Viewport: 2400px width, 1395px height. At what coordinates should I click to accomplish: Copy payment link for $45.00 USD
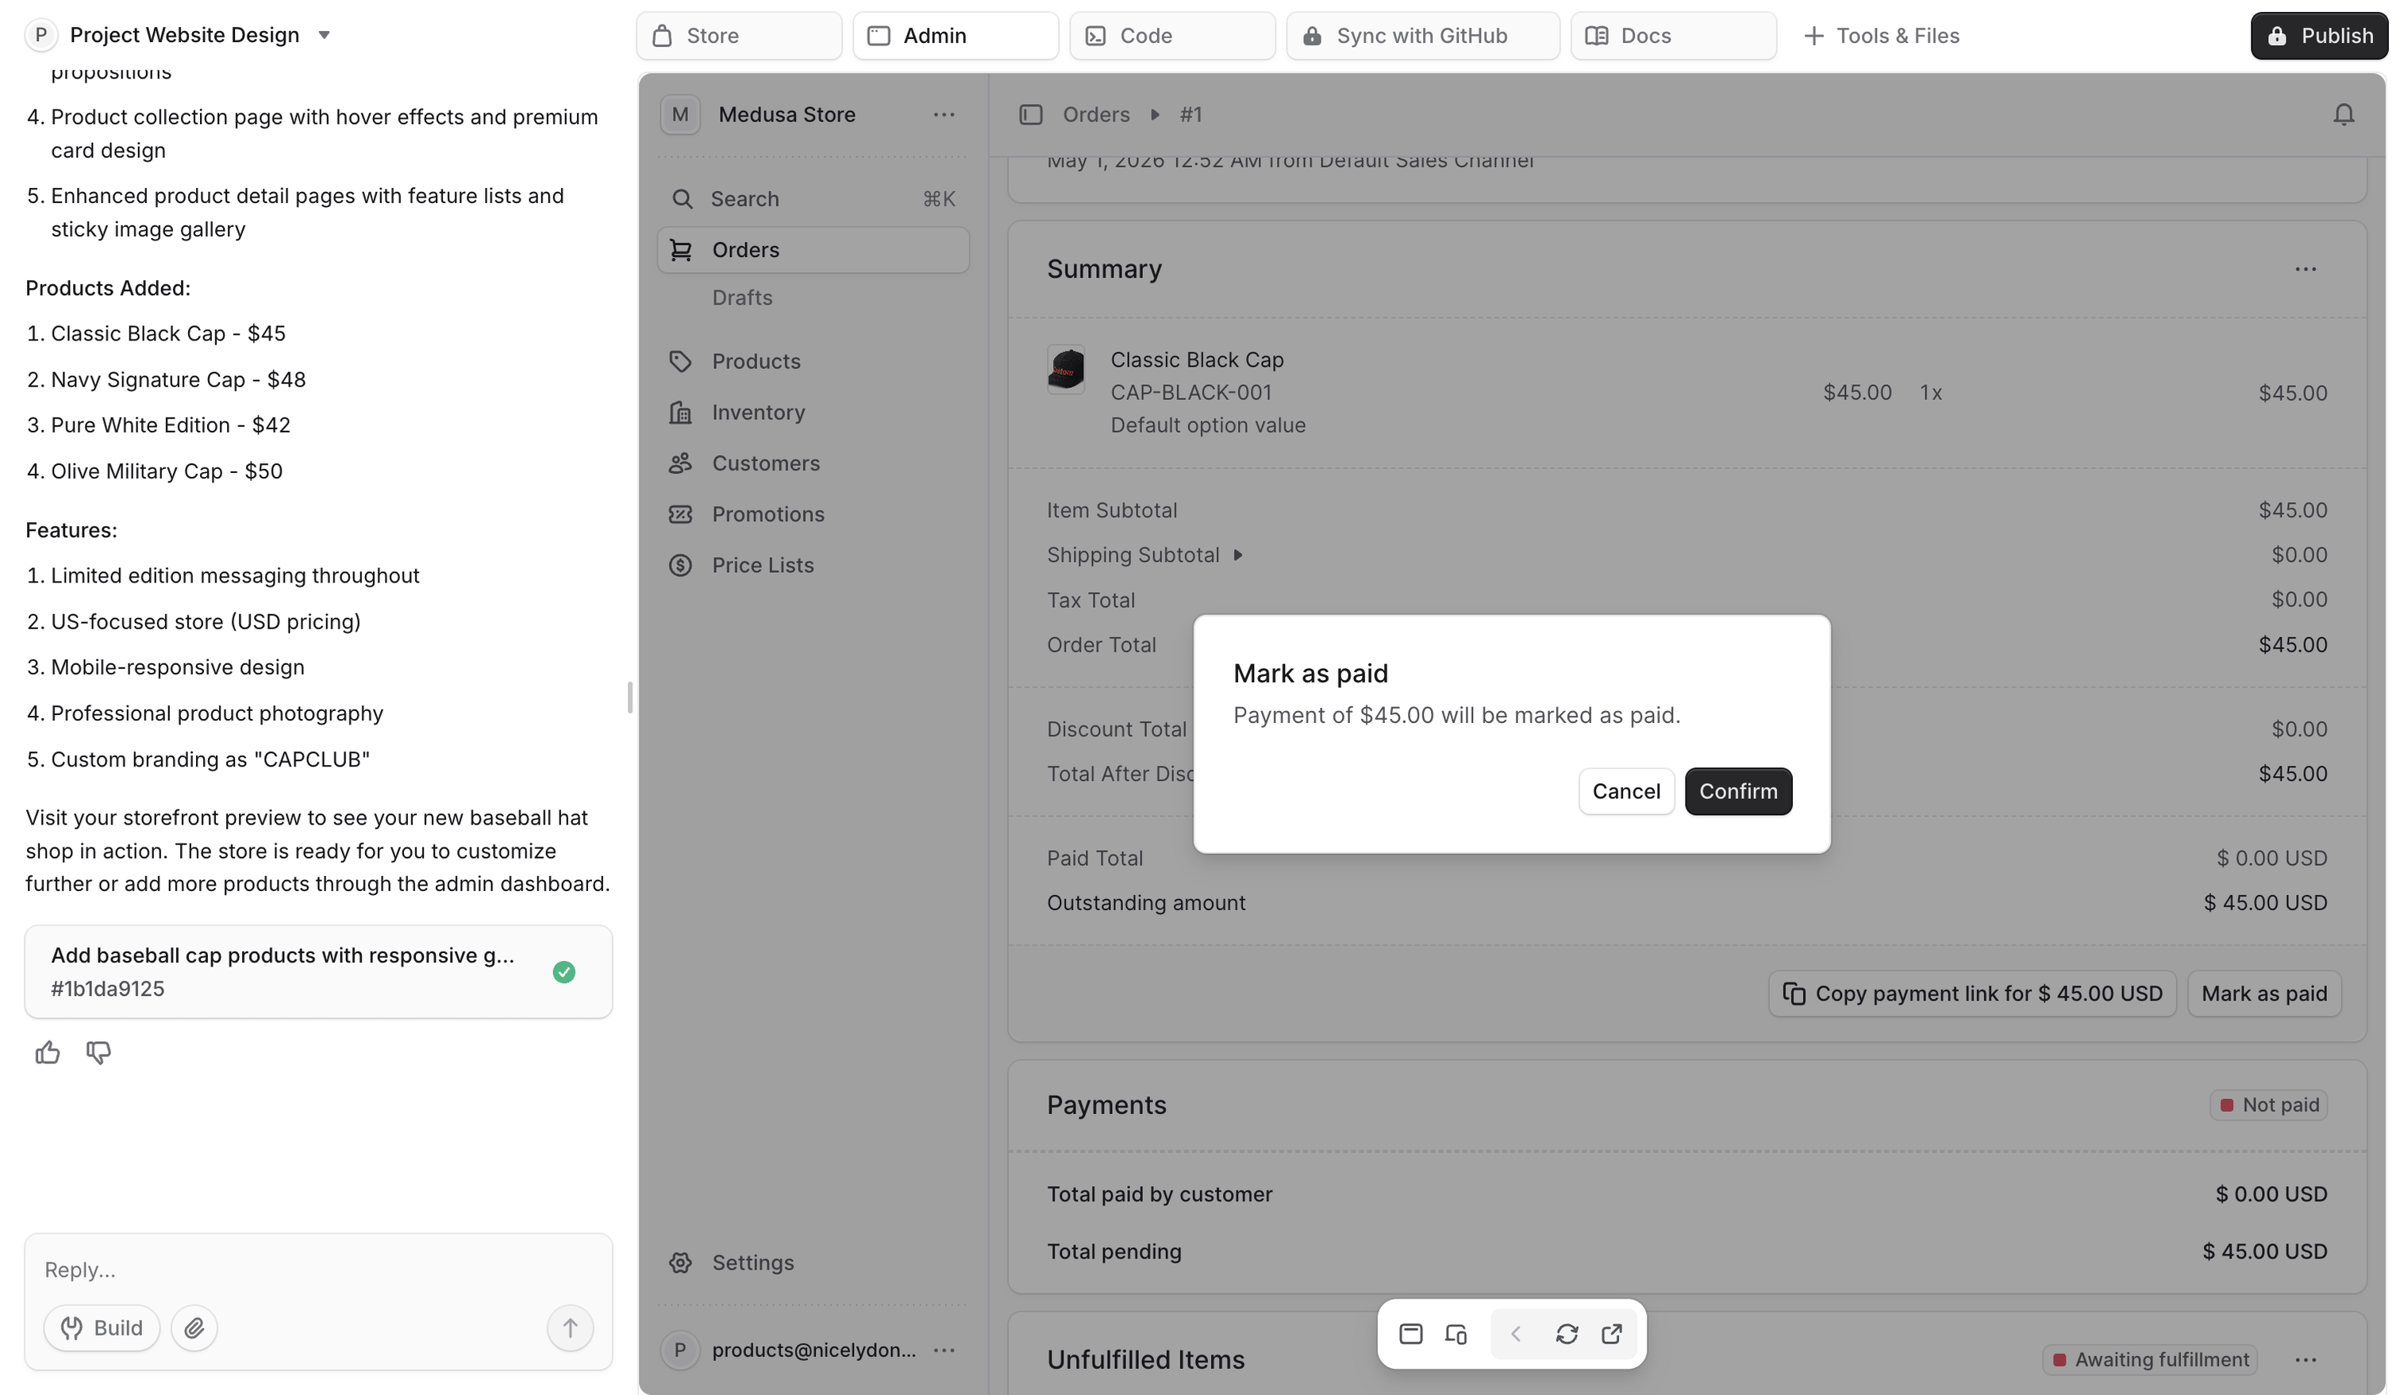pyautogui.click(x=1972, y=993)
